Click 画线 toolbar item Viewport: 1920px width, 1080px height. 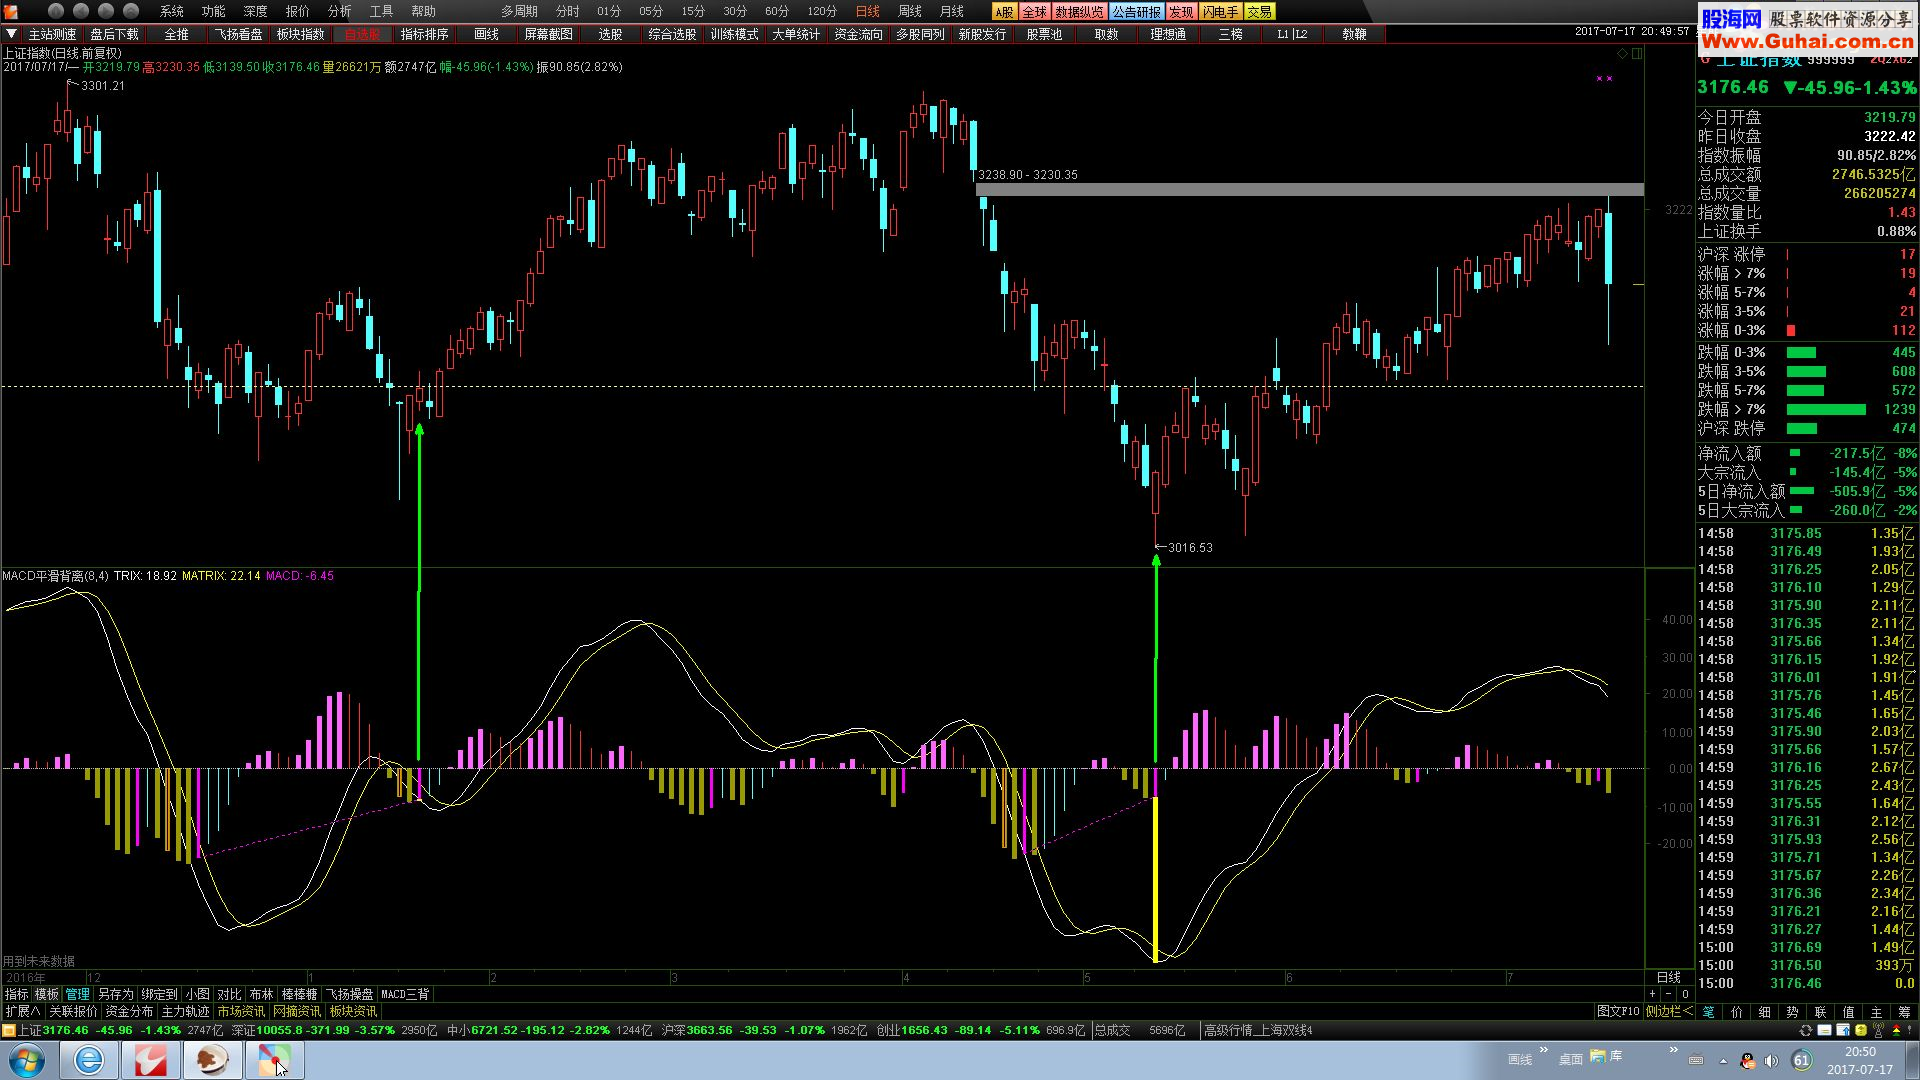[x=486, y=34]
